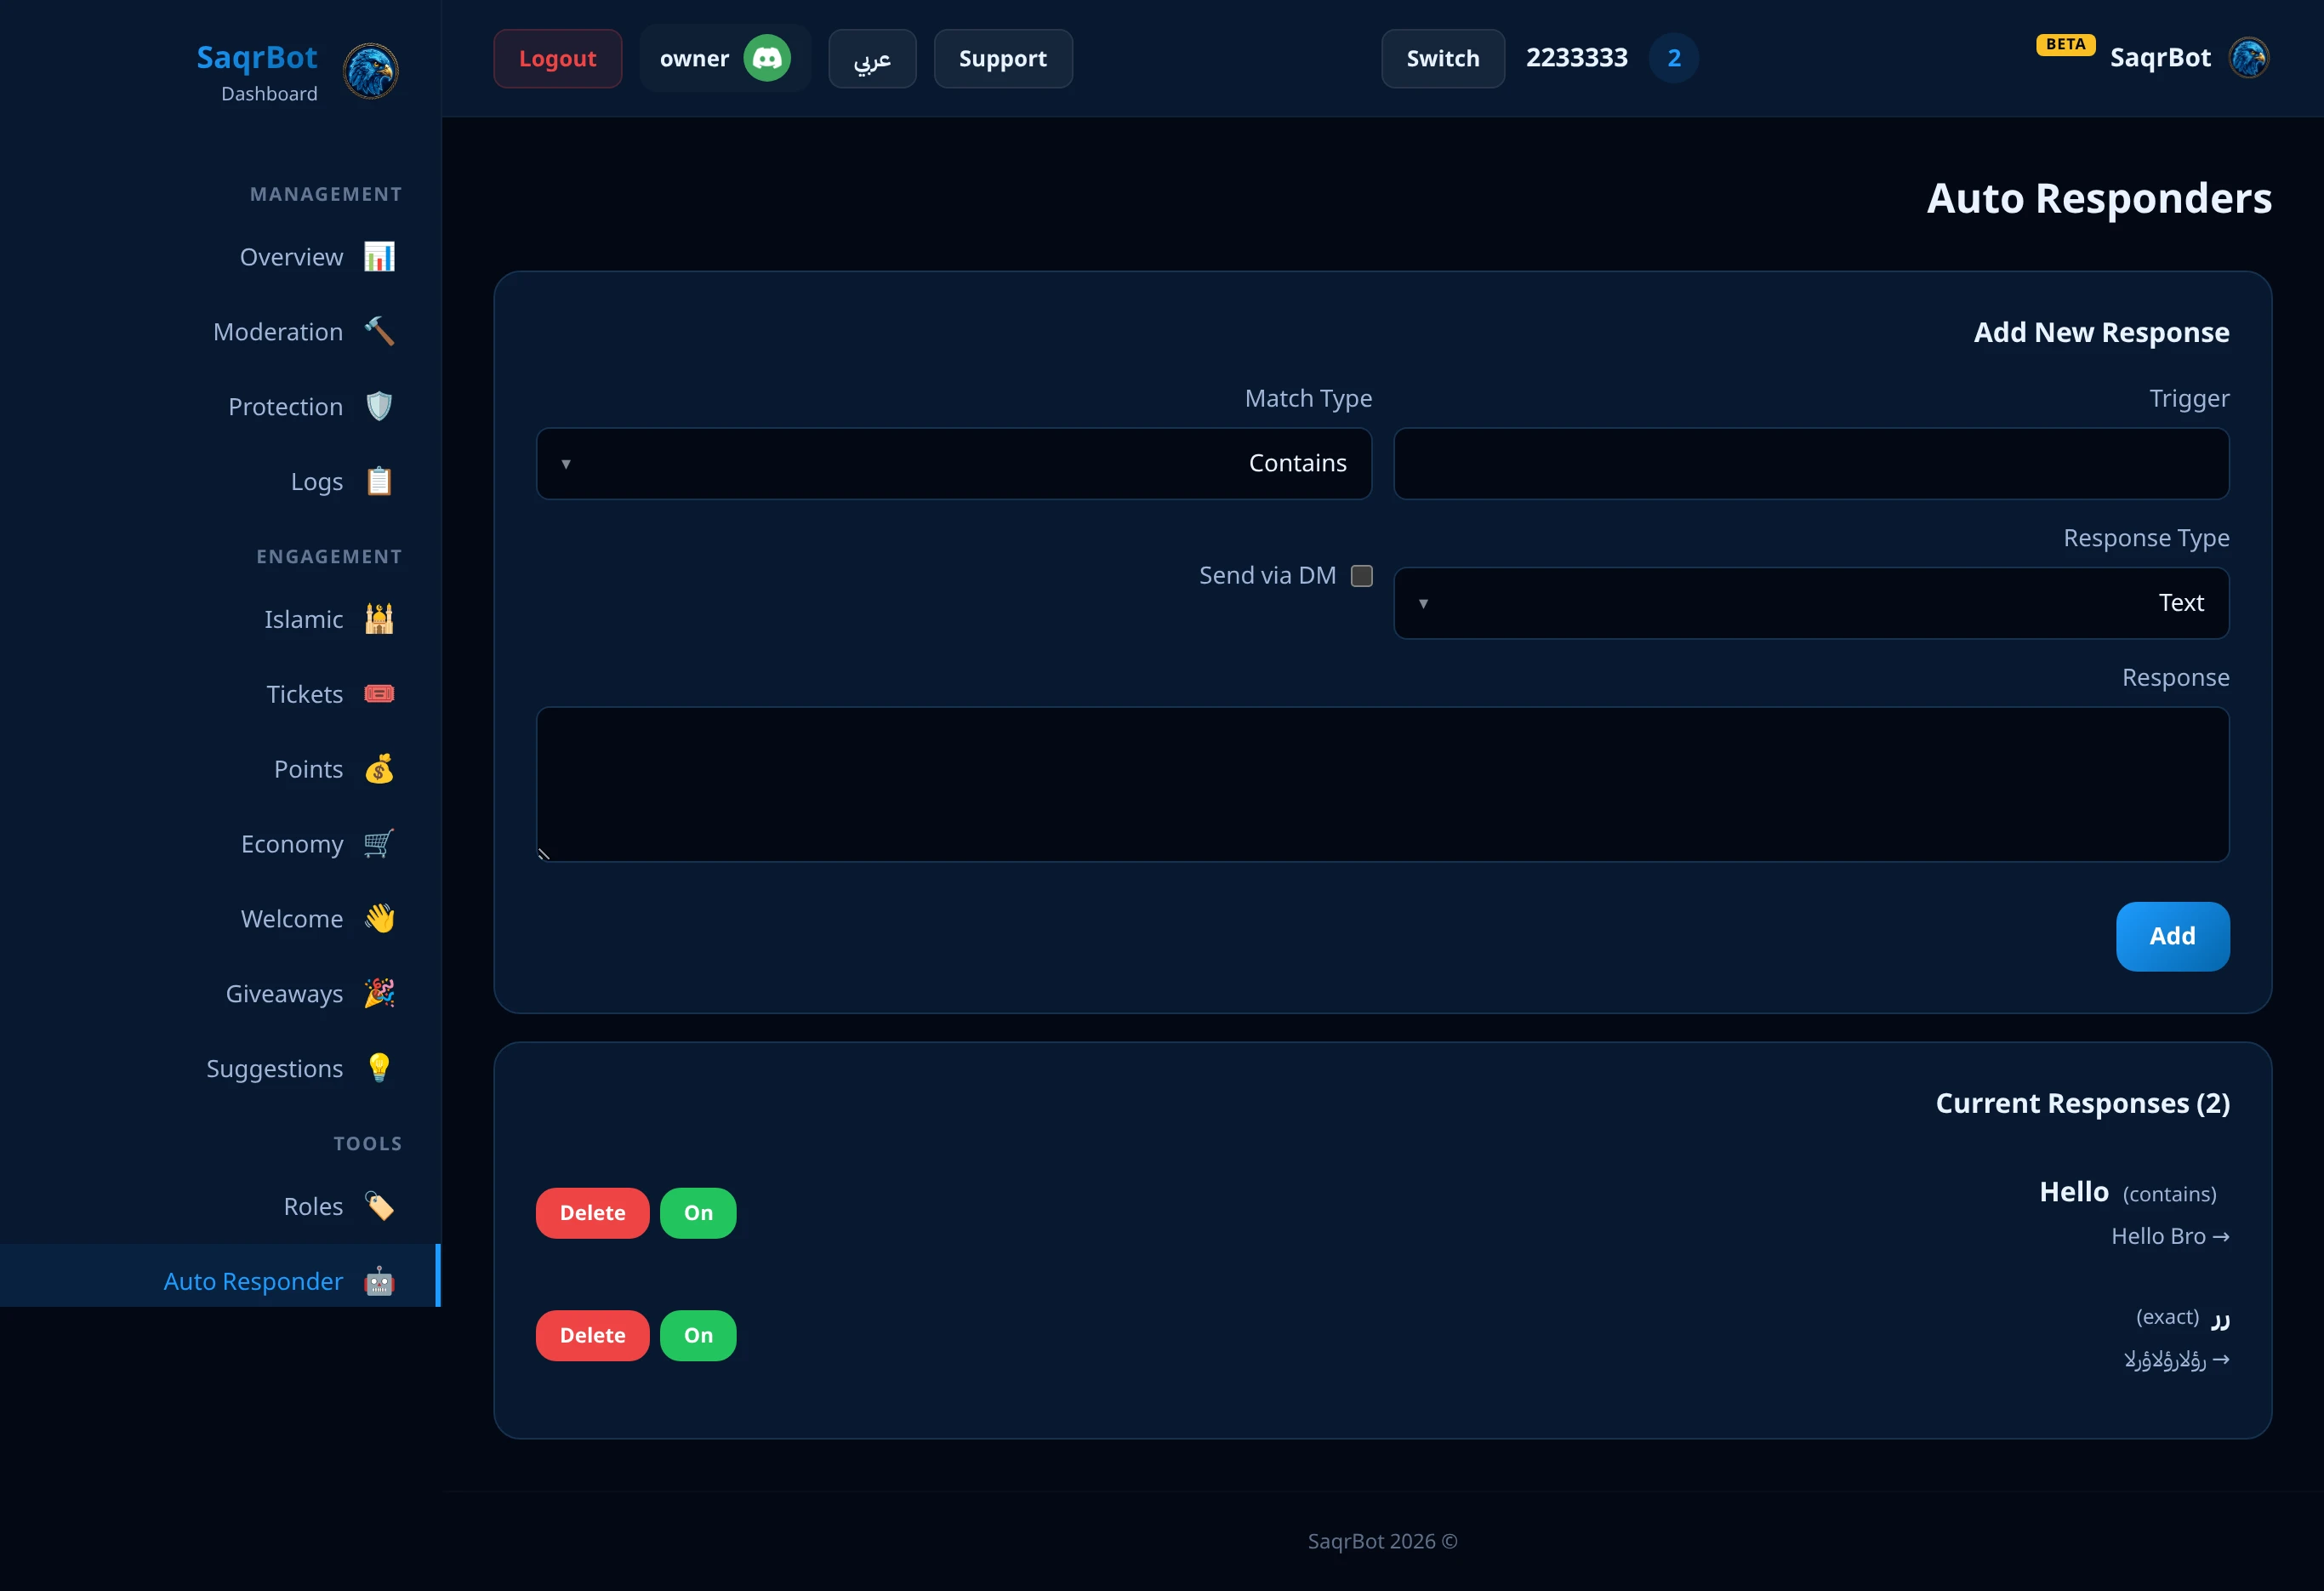The height and width of the screenshot is (1591, 2324).
Task: Open the Match Type dropdown showing Contains
Action: [954, 463]
